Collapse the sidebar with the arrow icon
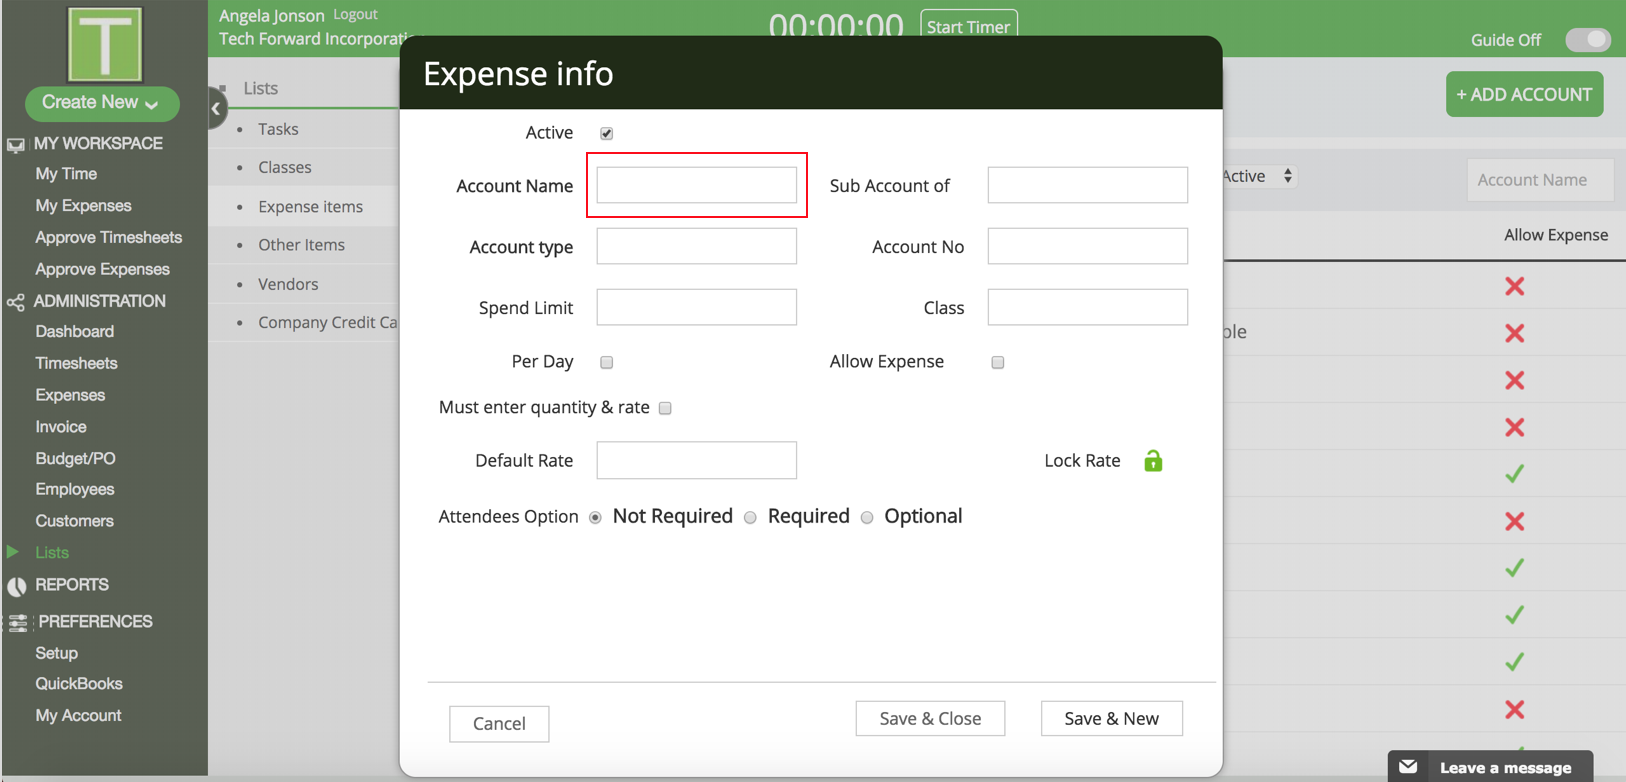The width and height of the screenshot is (1626, 782). (216, 109)
